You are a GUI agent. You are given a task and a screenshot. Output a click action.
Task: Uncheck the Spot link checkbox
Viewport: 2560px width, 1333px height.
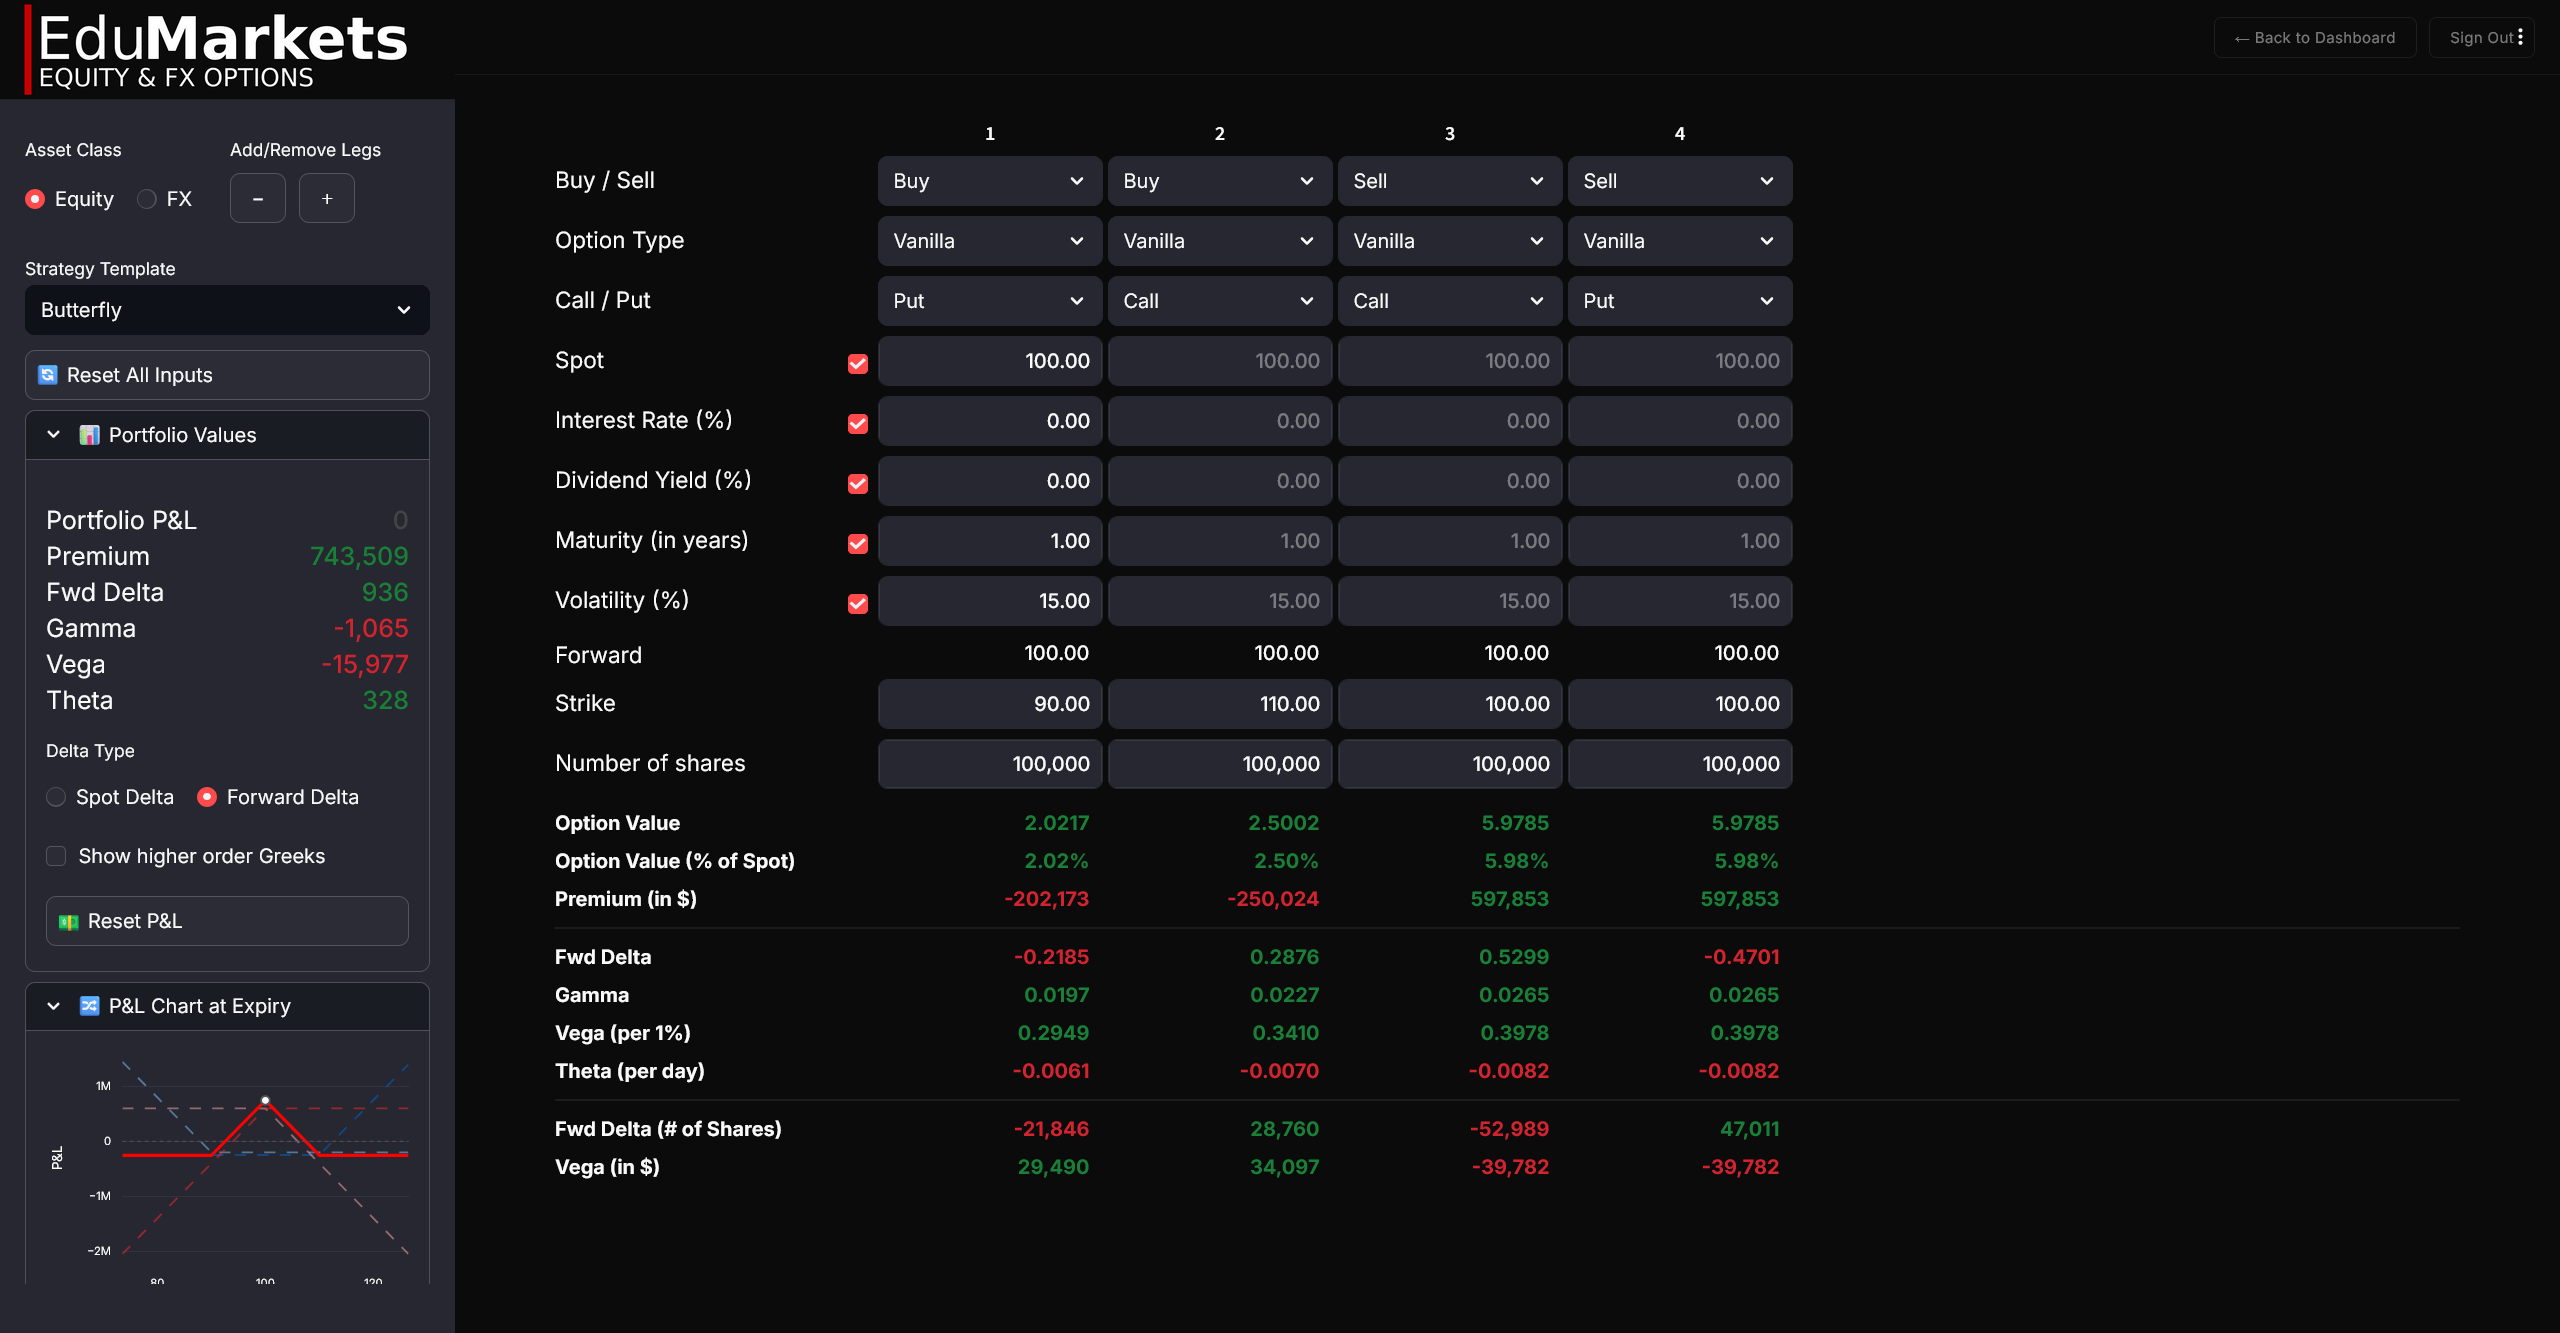point(857,364)
